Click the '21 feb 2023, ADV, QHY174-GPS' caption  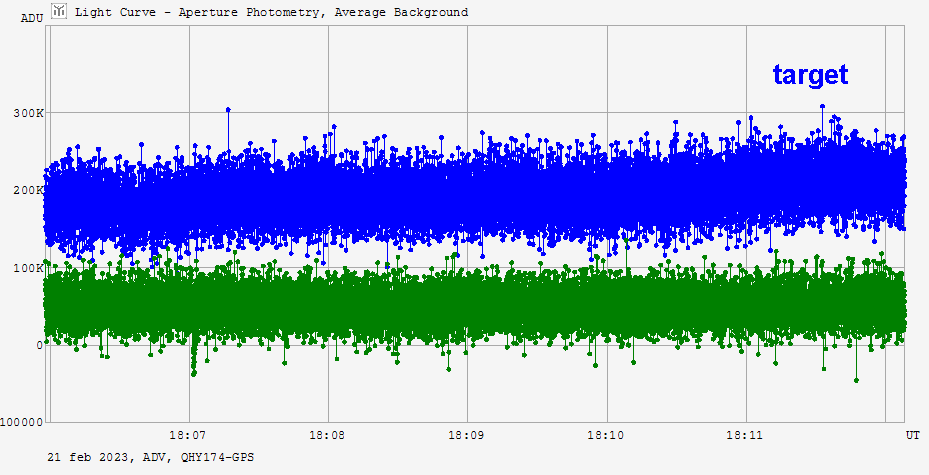(151, 457)
